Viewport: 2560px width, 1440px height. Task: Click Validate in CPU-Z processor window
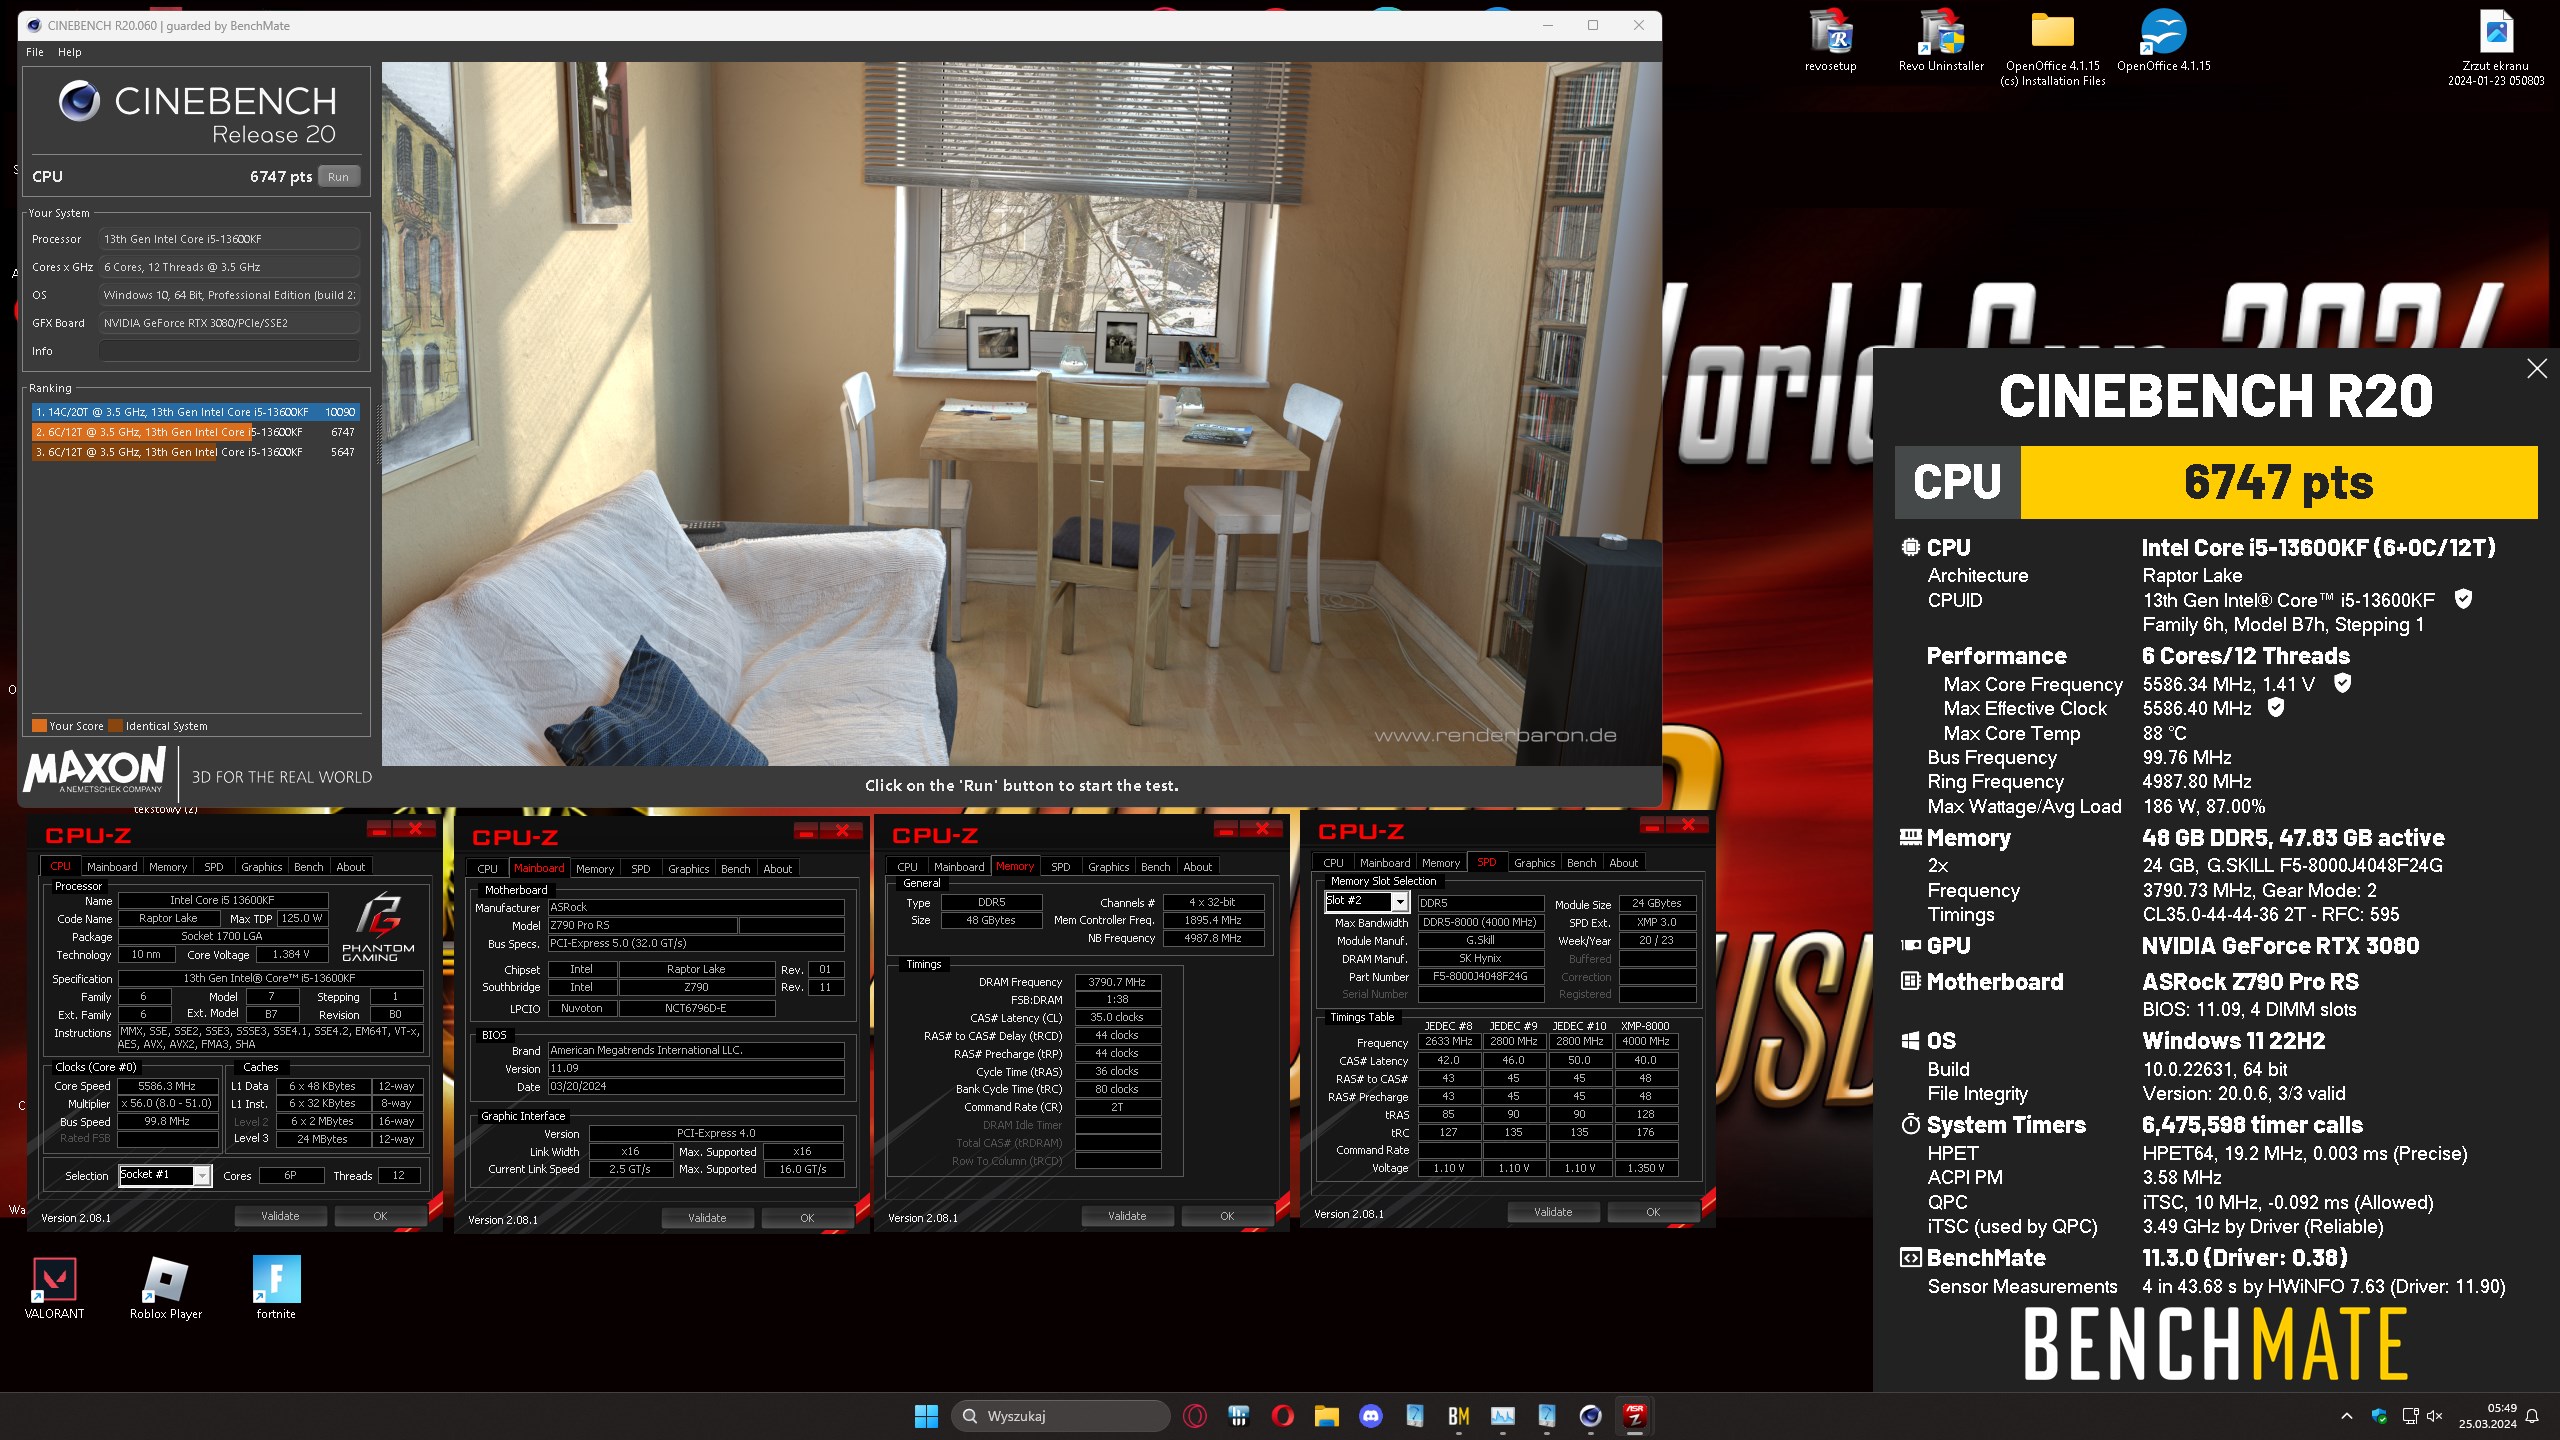click(280, 1216)
